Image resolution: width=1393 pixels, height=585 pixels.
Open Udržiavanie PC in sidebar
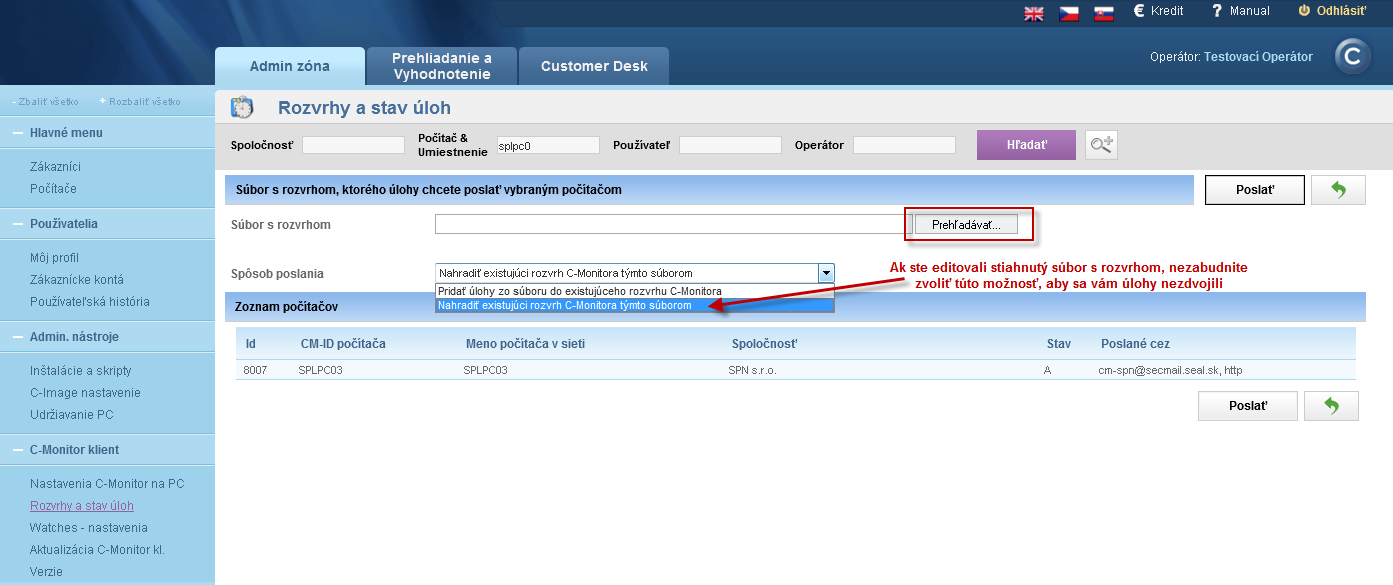pos(71,415)
